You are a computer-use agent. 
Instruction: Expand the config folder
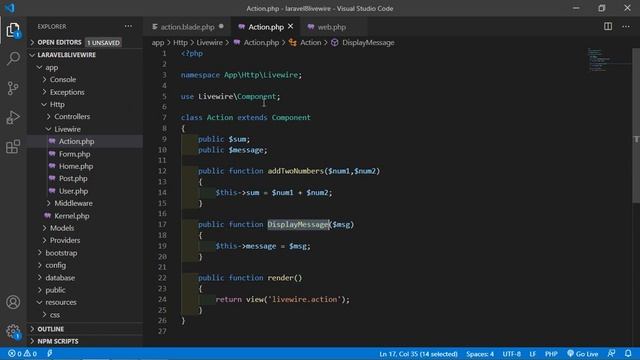point(56,265)
